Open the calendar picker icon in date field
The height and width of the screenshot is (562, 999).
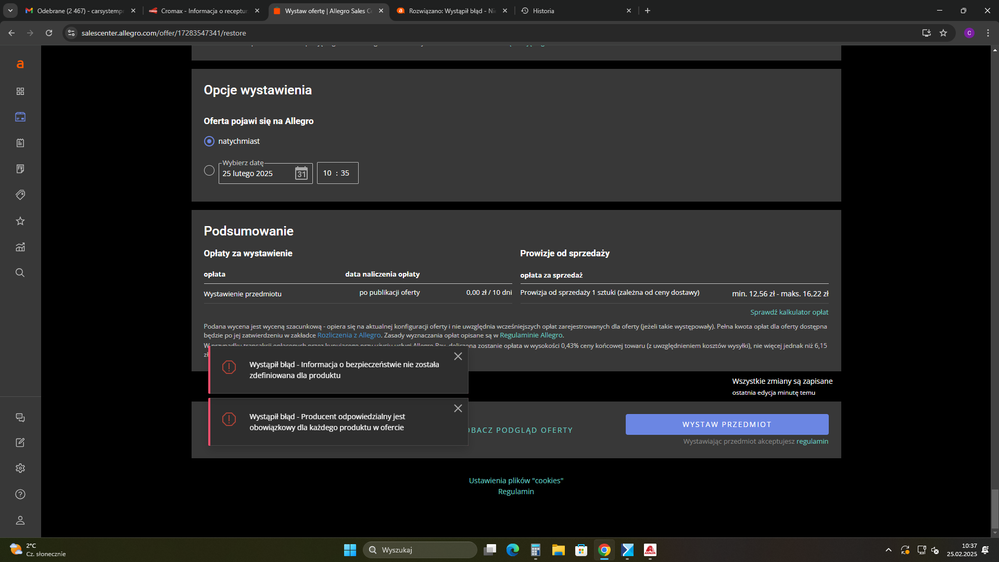coord(301,173)
